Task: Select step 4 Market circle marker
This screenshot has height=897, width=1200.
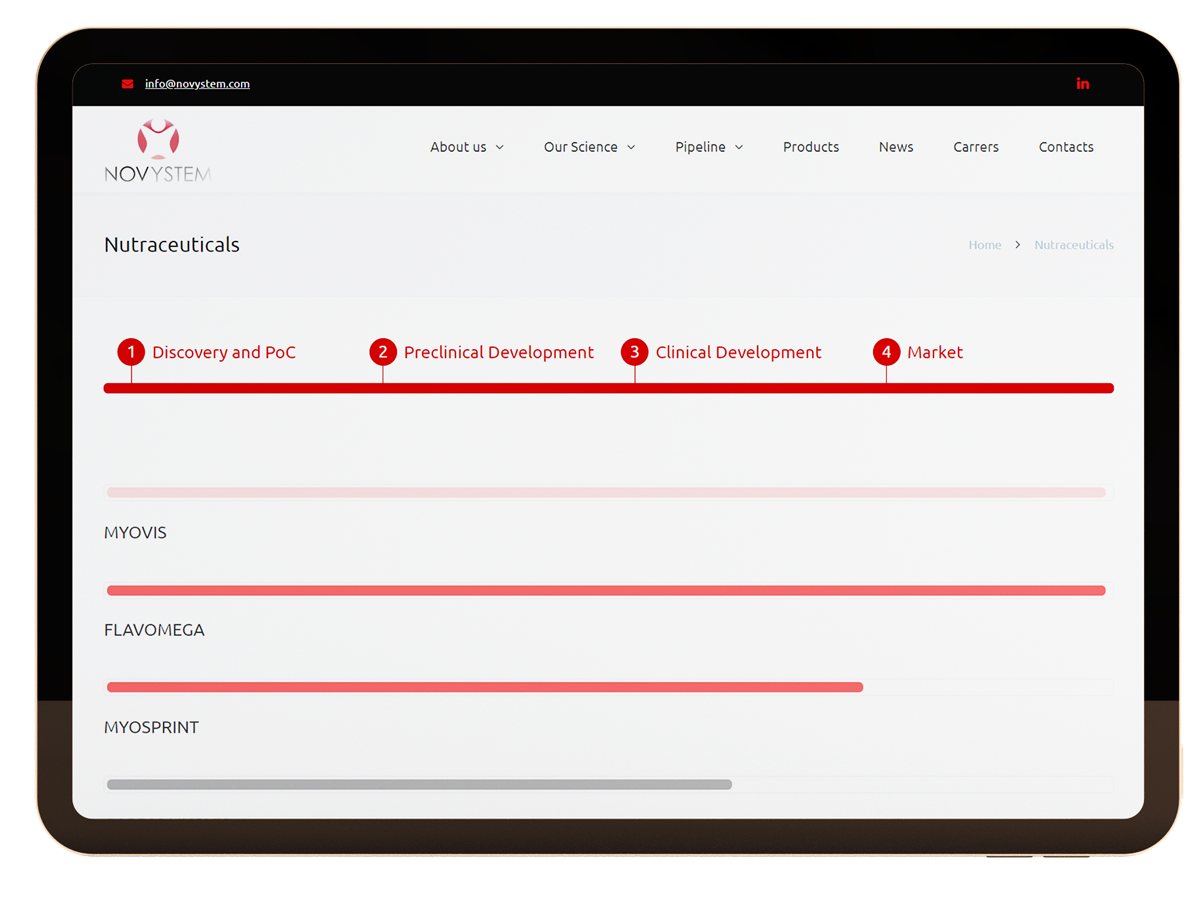Action: pos(886,352)
